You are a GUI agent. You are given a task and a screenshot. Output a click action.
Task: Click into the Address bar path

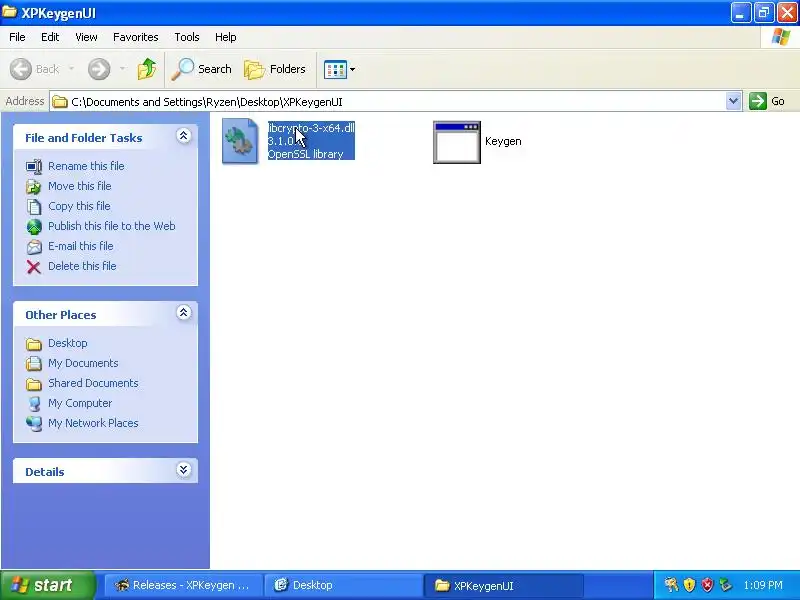pos(388,102)
